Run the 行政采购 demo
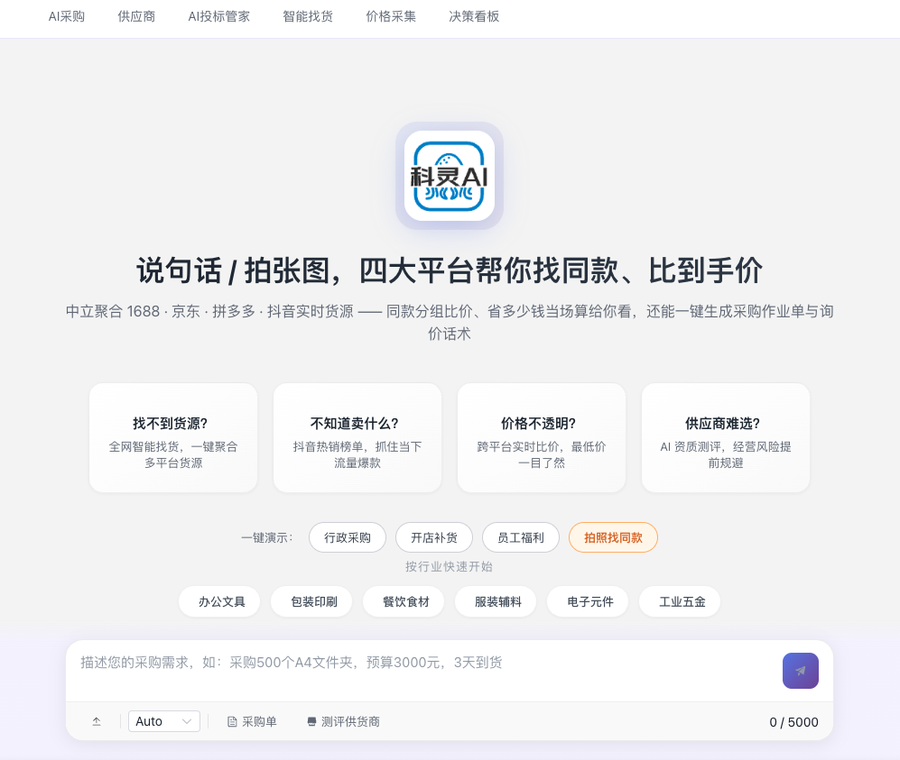 click(x=347, y=538)
